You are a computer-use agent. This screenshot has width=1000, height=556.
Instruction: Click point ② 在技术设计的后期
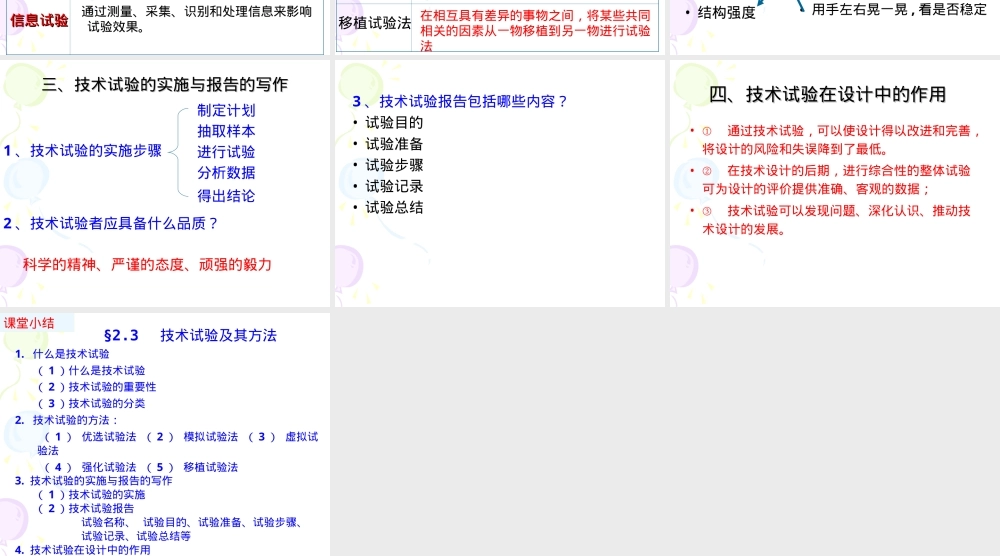pos(836,179)
